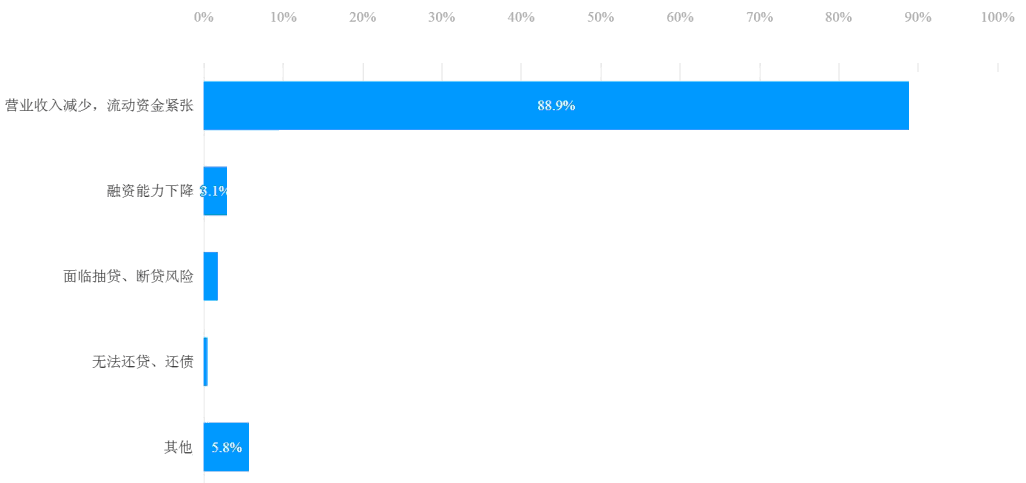Select the 90% axis tick label

point(918,18)
